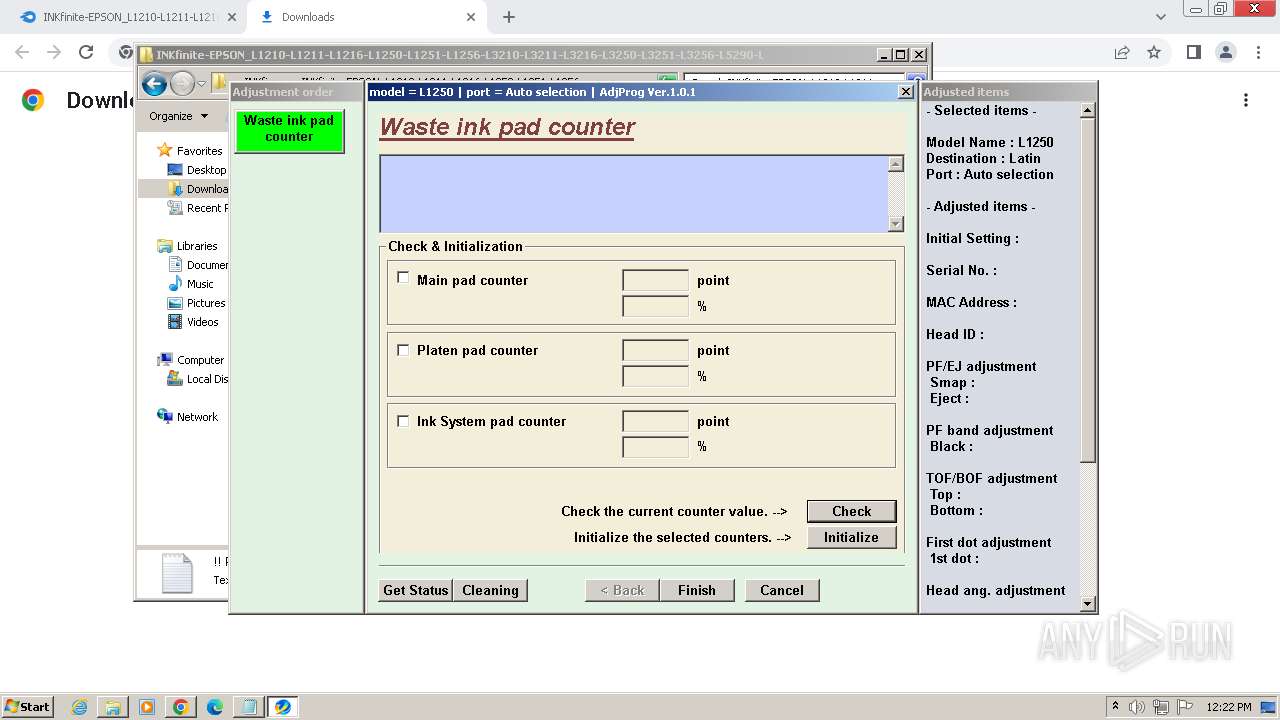Bookmark this page with the star
Image resolution: width=1280 pixels, height=720 pixels.
tap(1154, 52)
